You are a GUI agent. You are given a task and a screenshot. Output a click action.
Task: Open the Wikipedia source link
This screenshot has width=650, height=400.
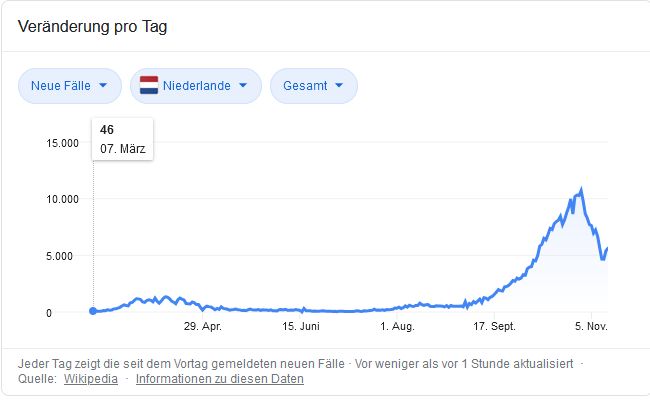tap(91, 379)
